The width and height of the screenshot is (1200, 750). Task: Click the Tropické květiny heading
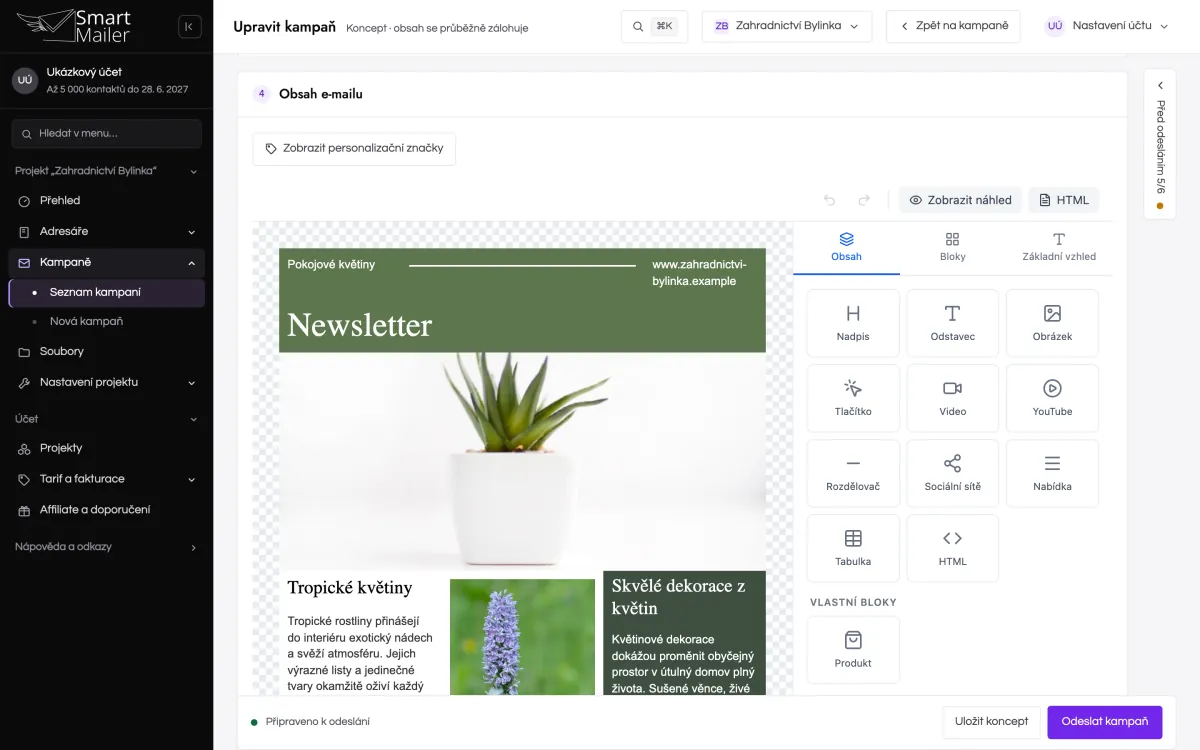coord(350,588)
